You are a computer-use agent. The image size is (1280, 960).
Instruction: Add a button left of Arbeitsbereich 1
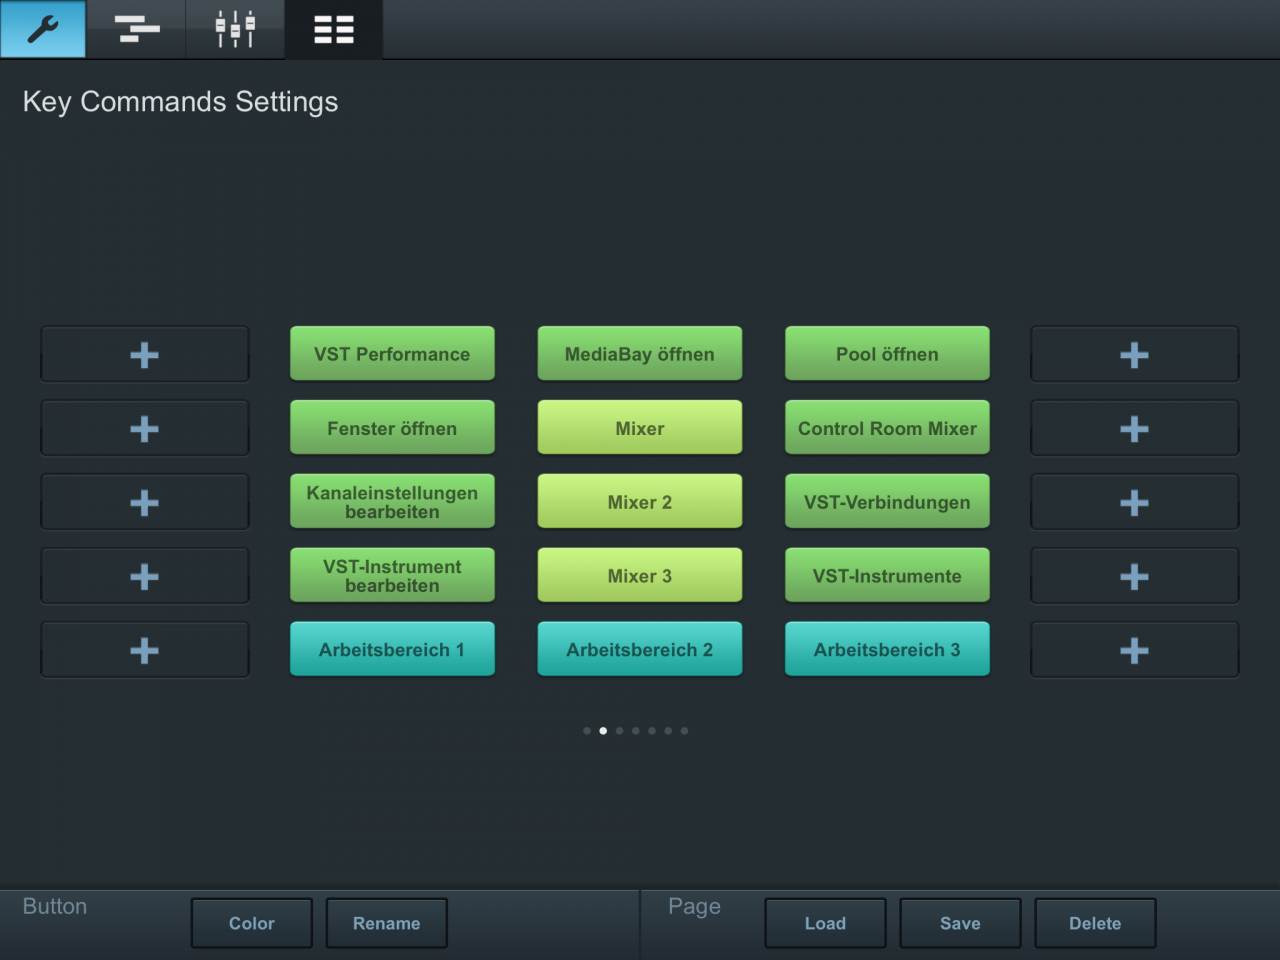pyautogui.click(x=144, y=650)
